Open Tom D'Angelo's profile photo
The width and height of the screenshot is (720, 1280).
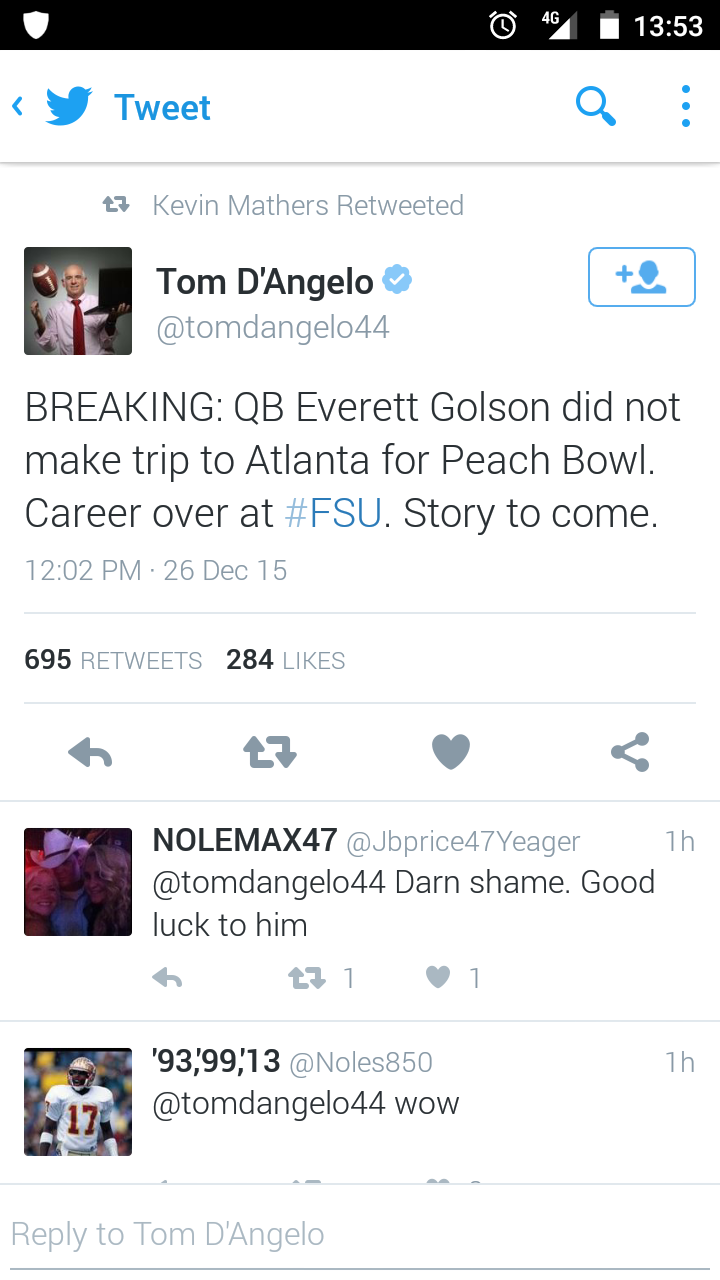78,301
